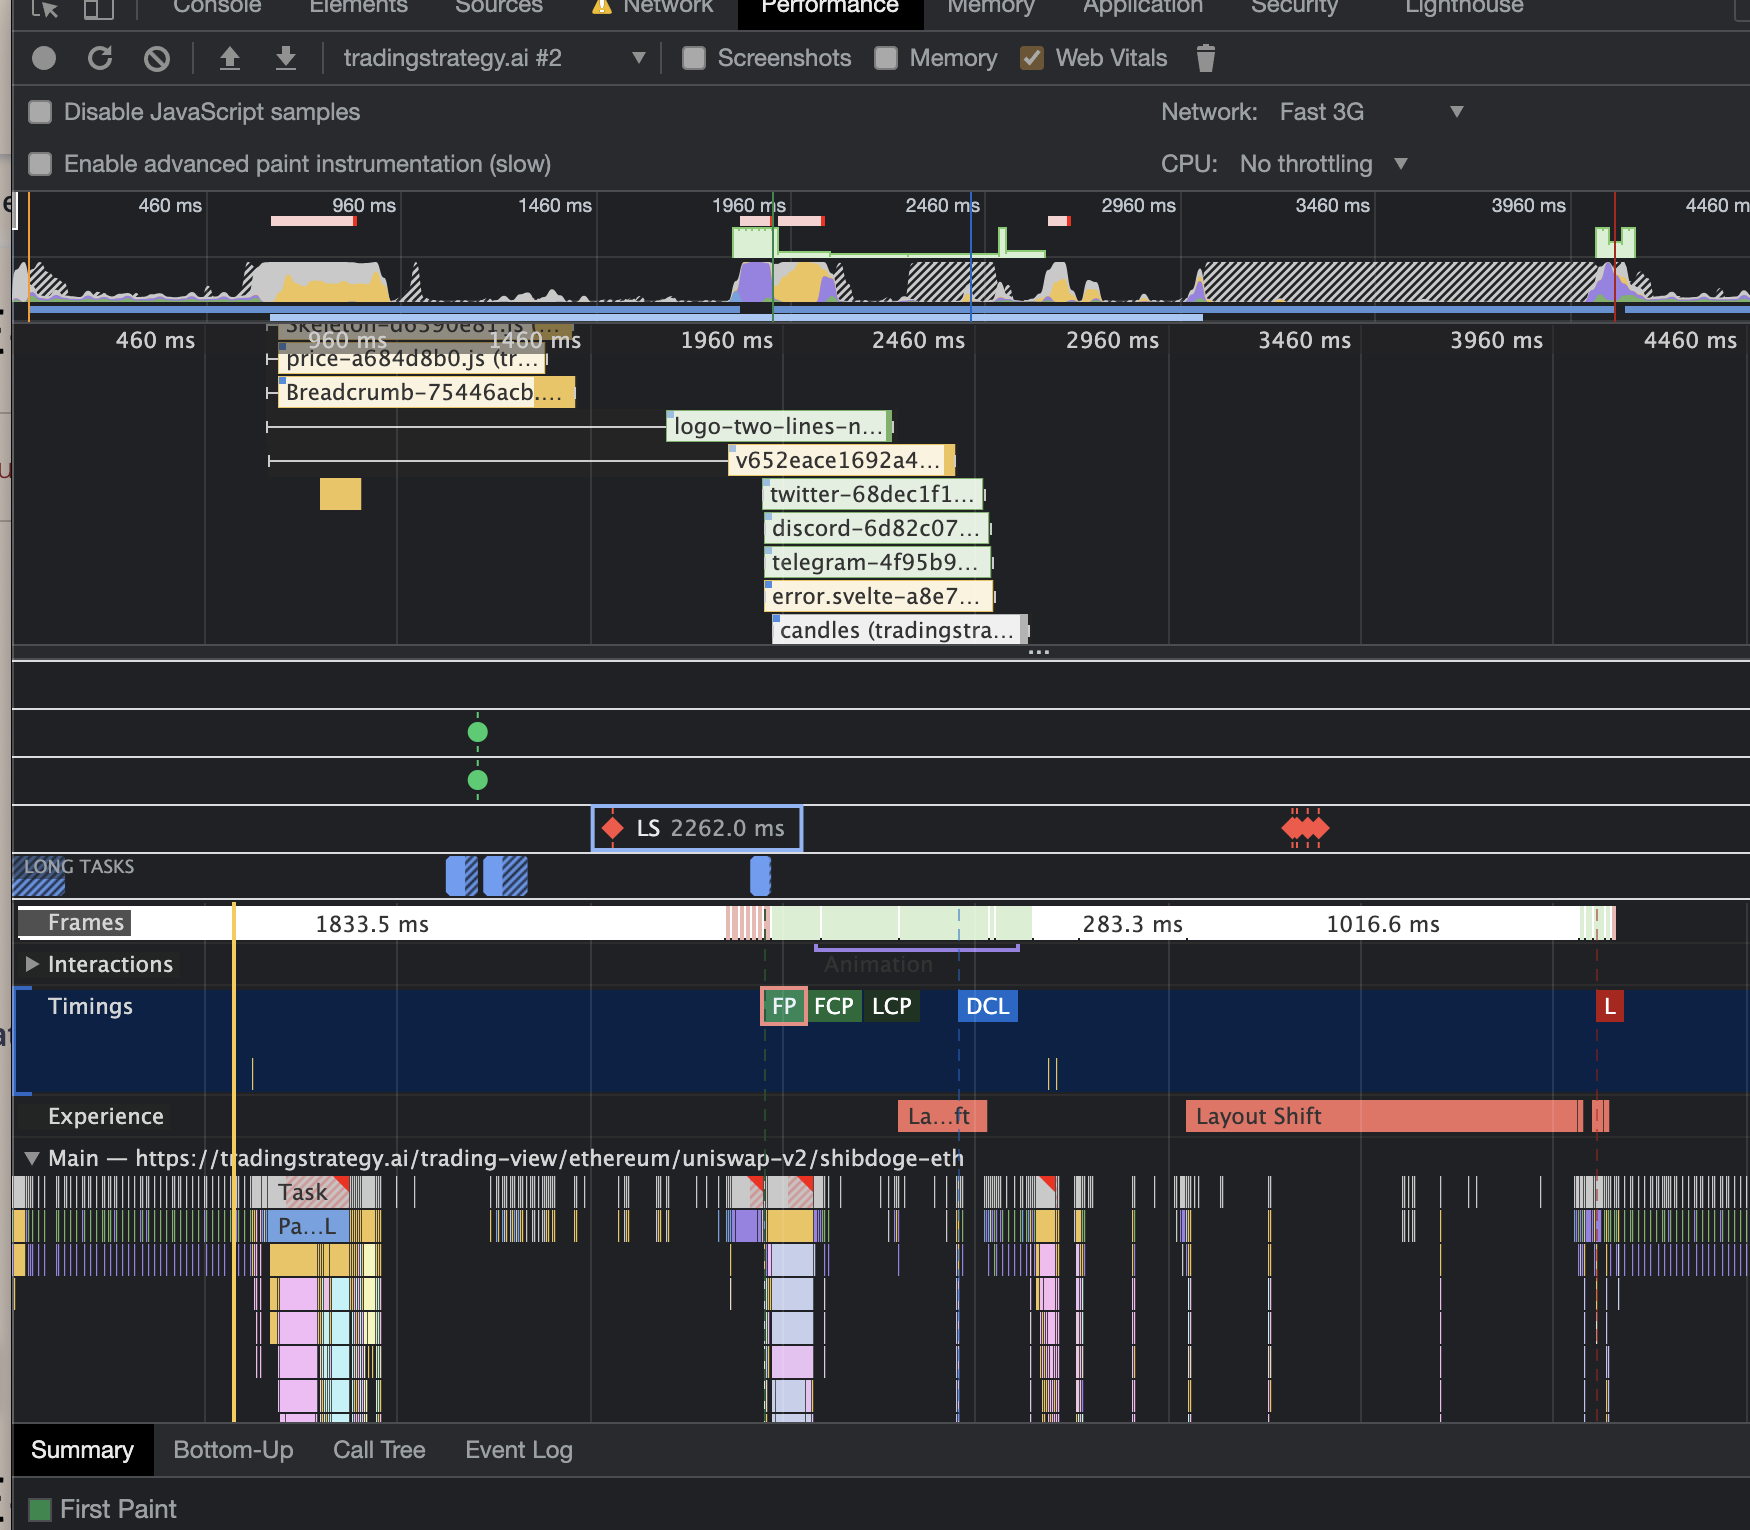Open the Security tab
The height and width of the screenshot is (1530, 1750).
(1294, 6)
